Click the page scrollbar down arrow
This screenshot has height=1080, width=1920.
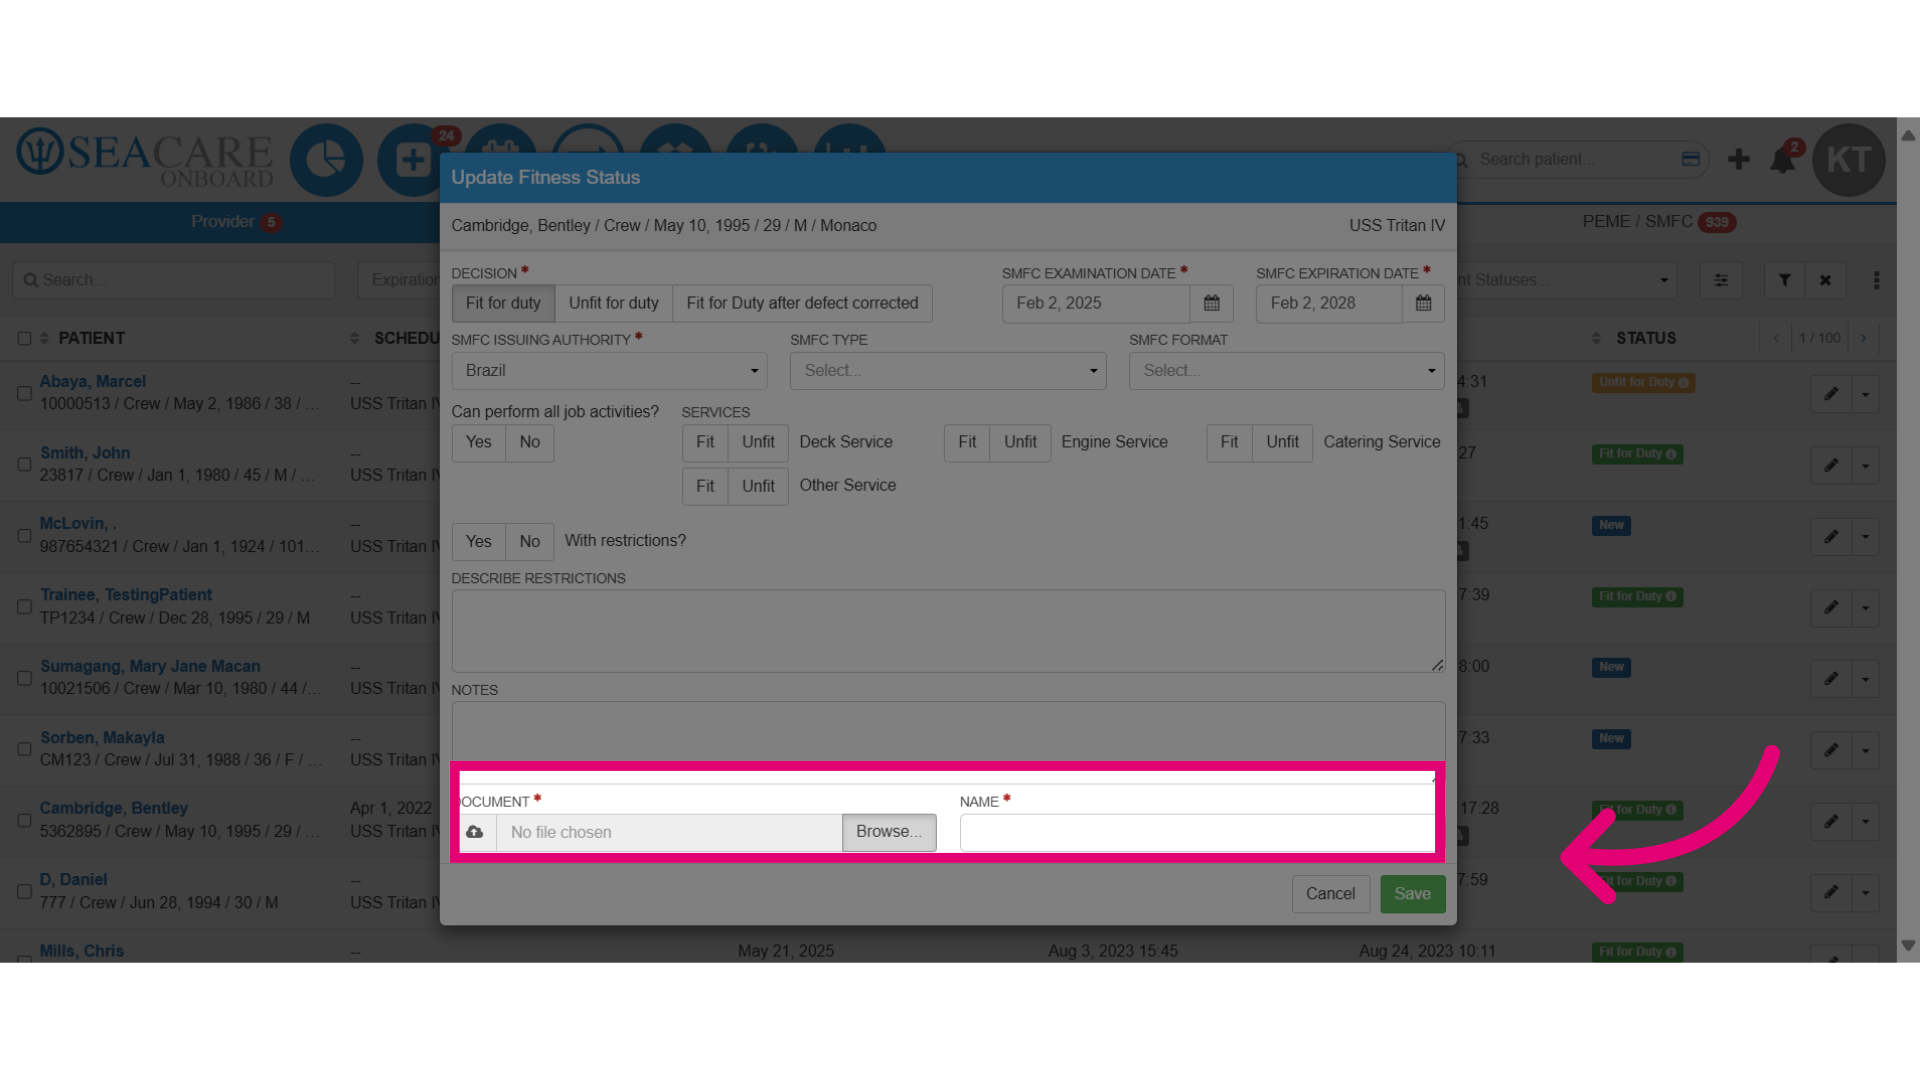(x=1908, y=945)
